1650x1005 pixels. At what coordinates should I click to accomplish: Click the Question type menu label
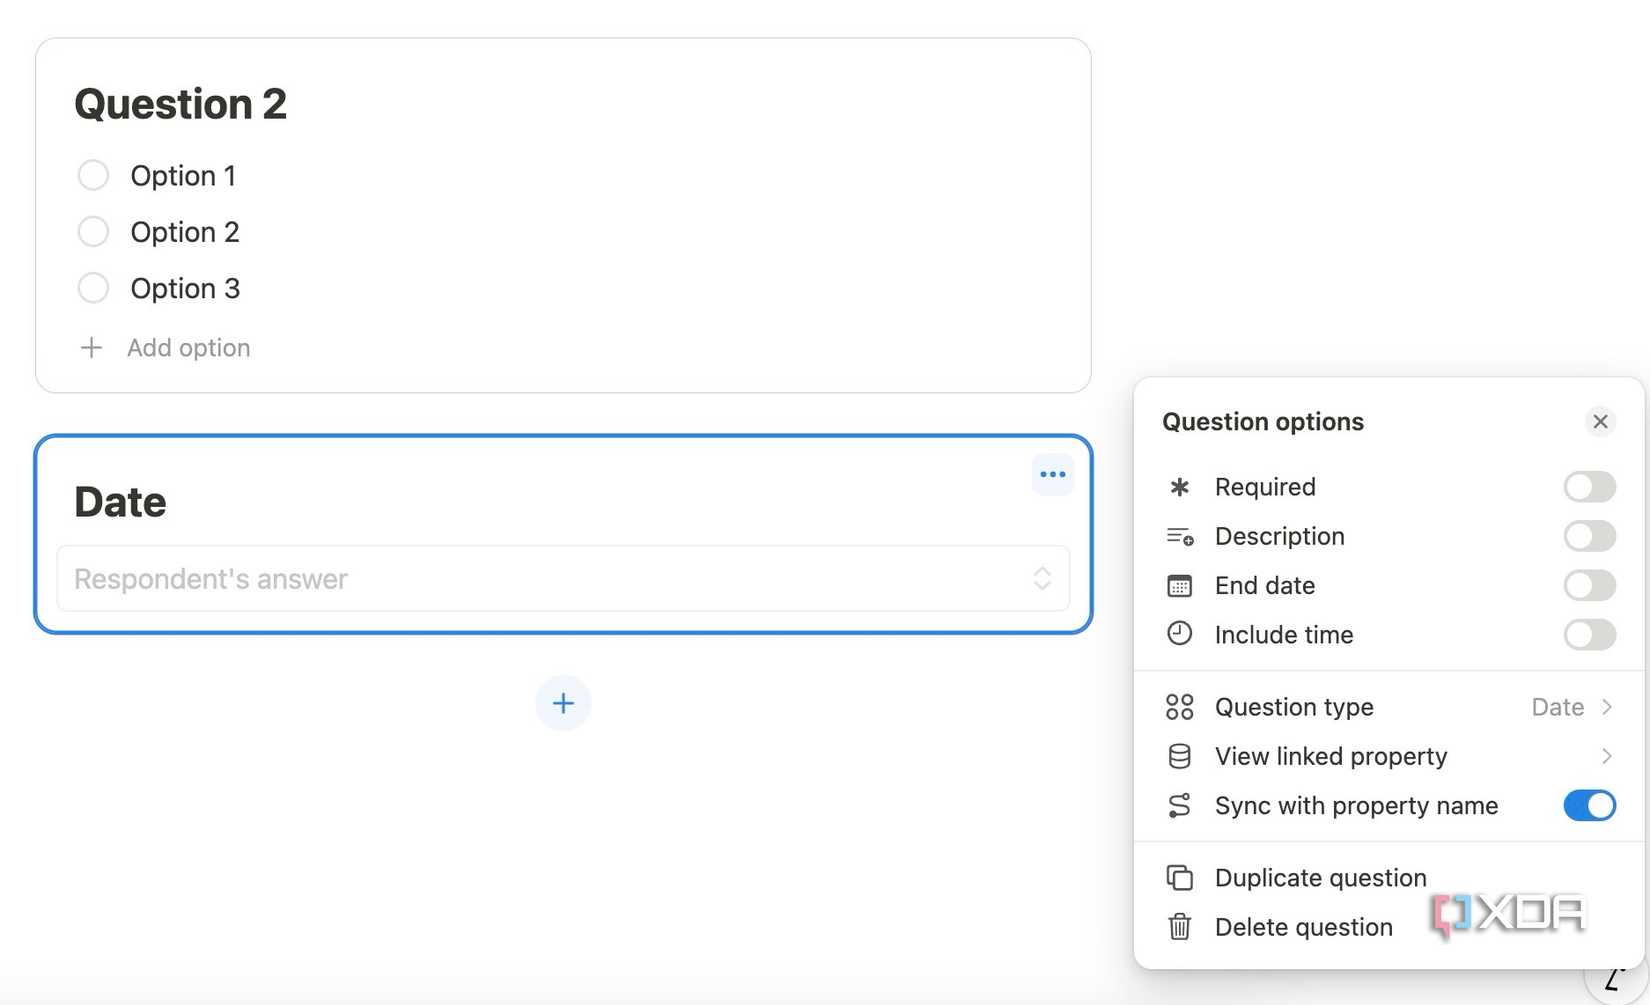pos(1294,707)
